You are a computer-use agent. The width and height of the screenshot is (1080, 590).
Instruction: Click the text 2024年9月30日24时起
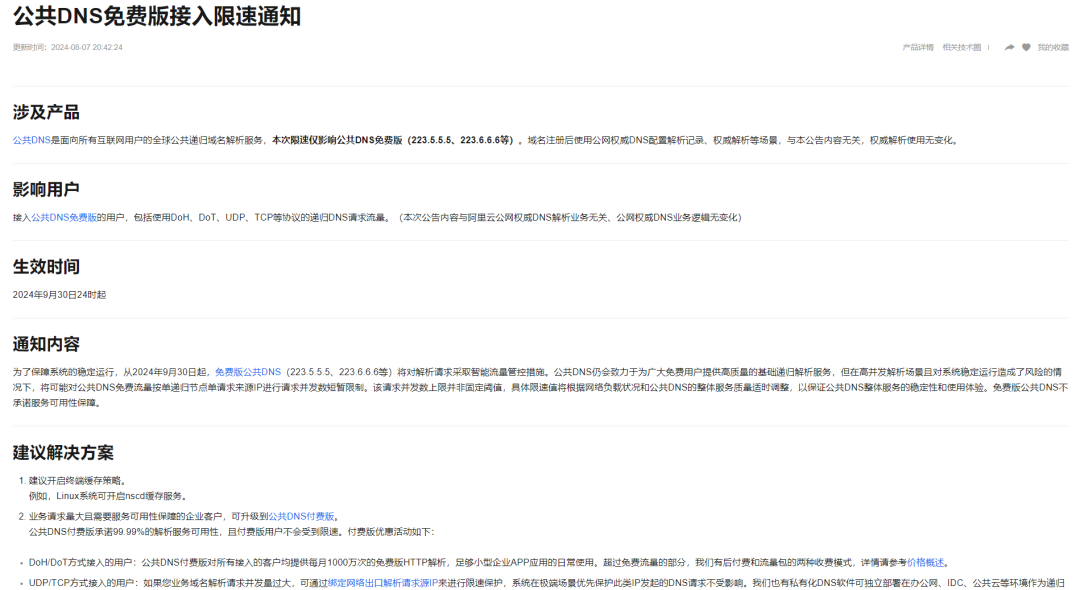tap(59, 295)
